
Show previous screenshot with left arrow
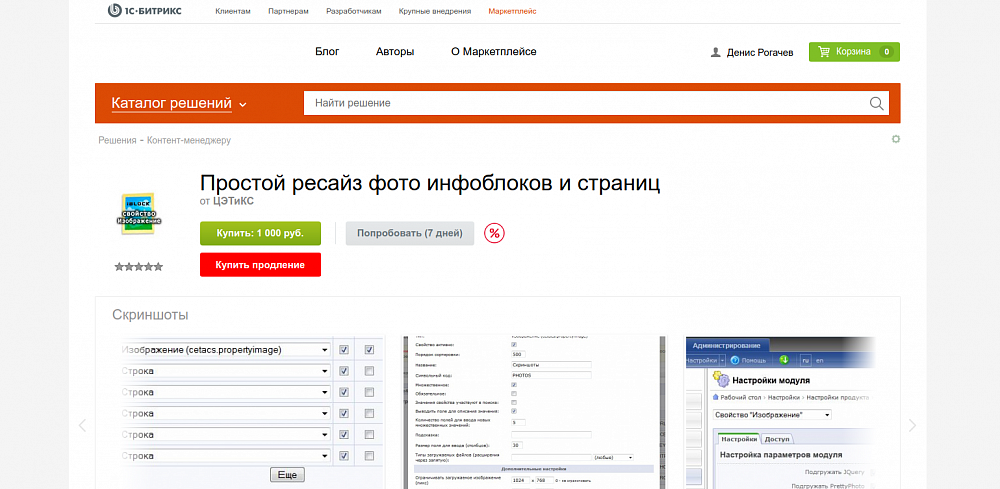click(x=82, y=425)
